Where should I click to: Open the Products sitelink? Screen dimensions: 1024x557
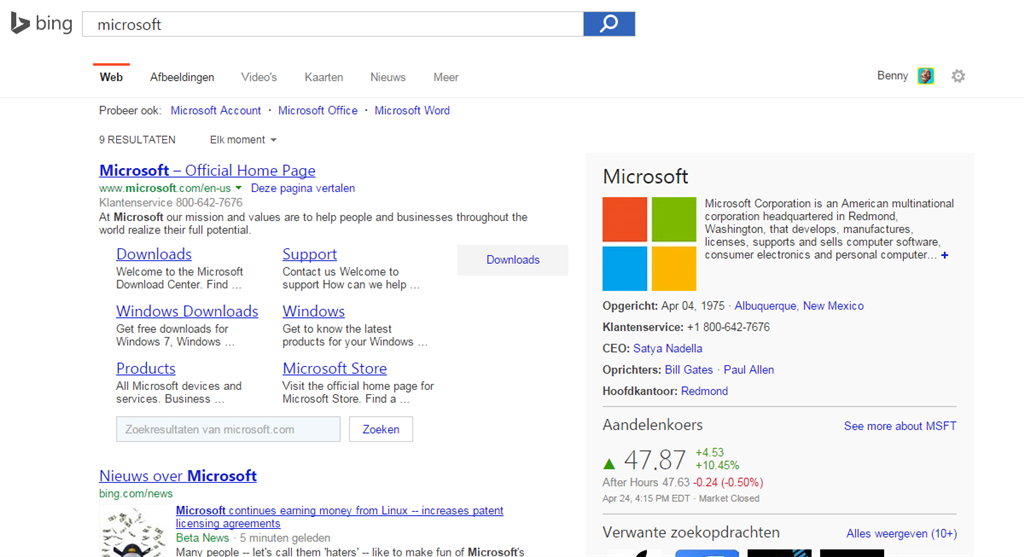146,368
